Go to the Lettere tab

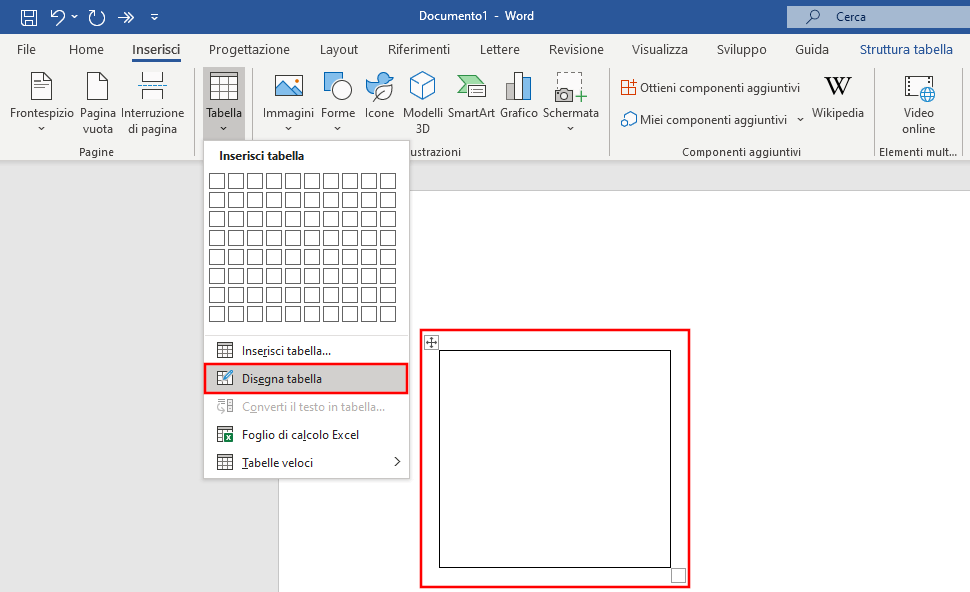499,49
